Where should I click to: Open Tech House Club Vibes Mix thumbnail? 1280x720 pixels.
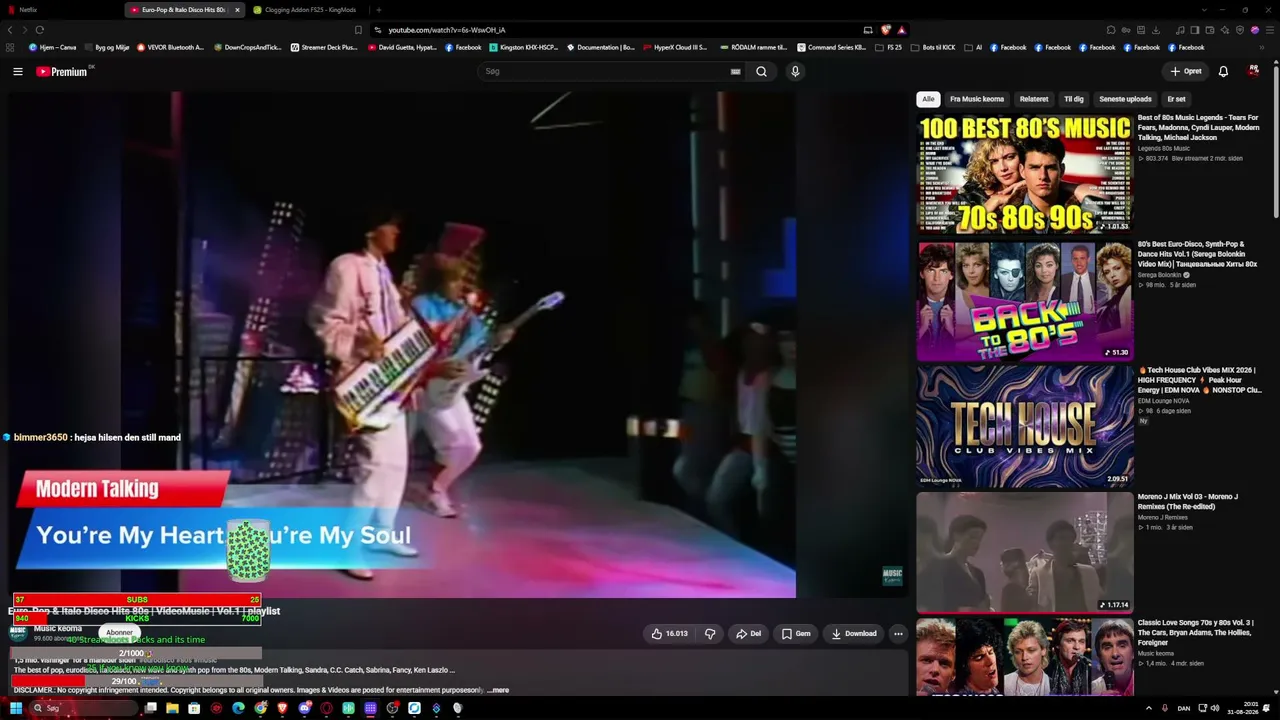pos(1025,427)
